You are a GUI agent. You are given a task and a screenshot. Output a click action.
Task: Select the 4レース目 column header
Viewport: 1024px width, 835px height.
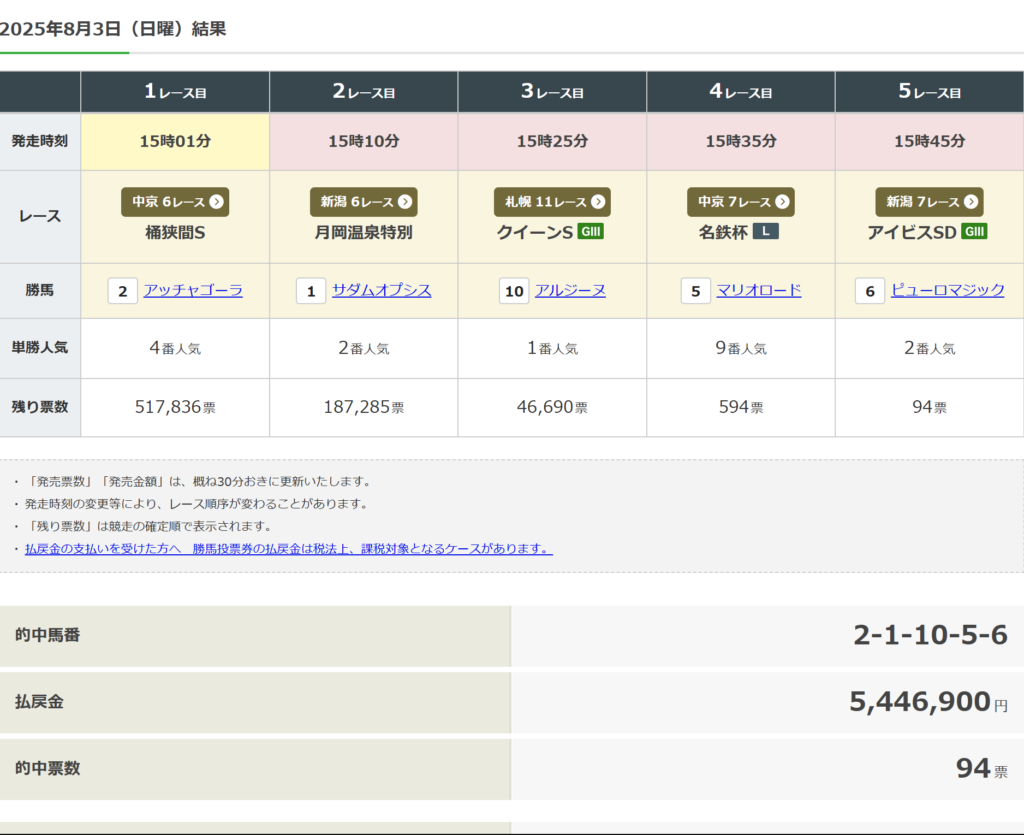[x=741, y=92]
